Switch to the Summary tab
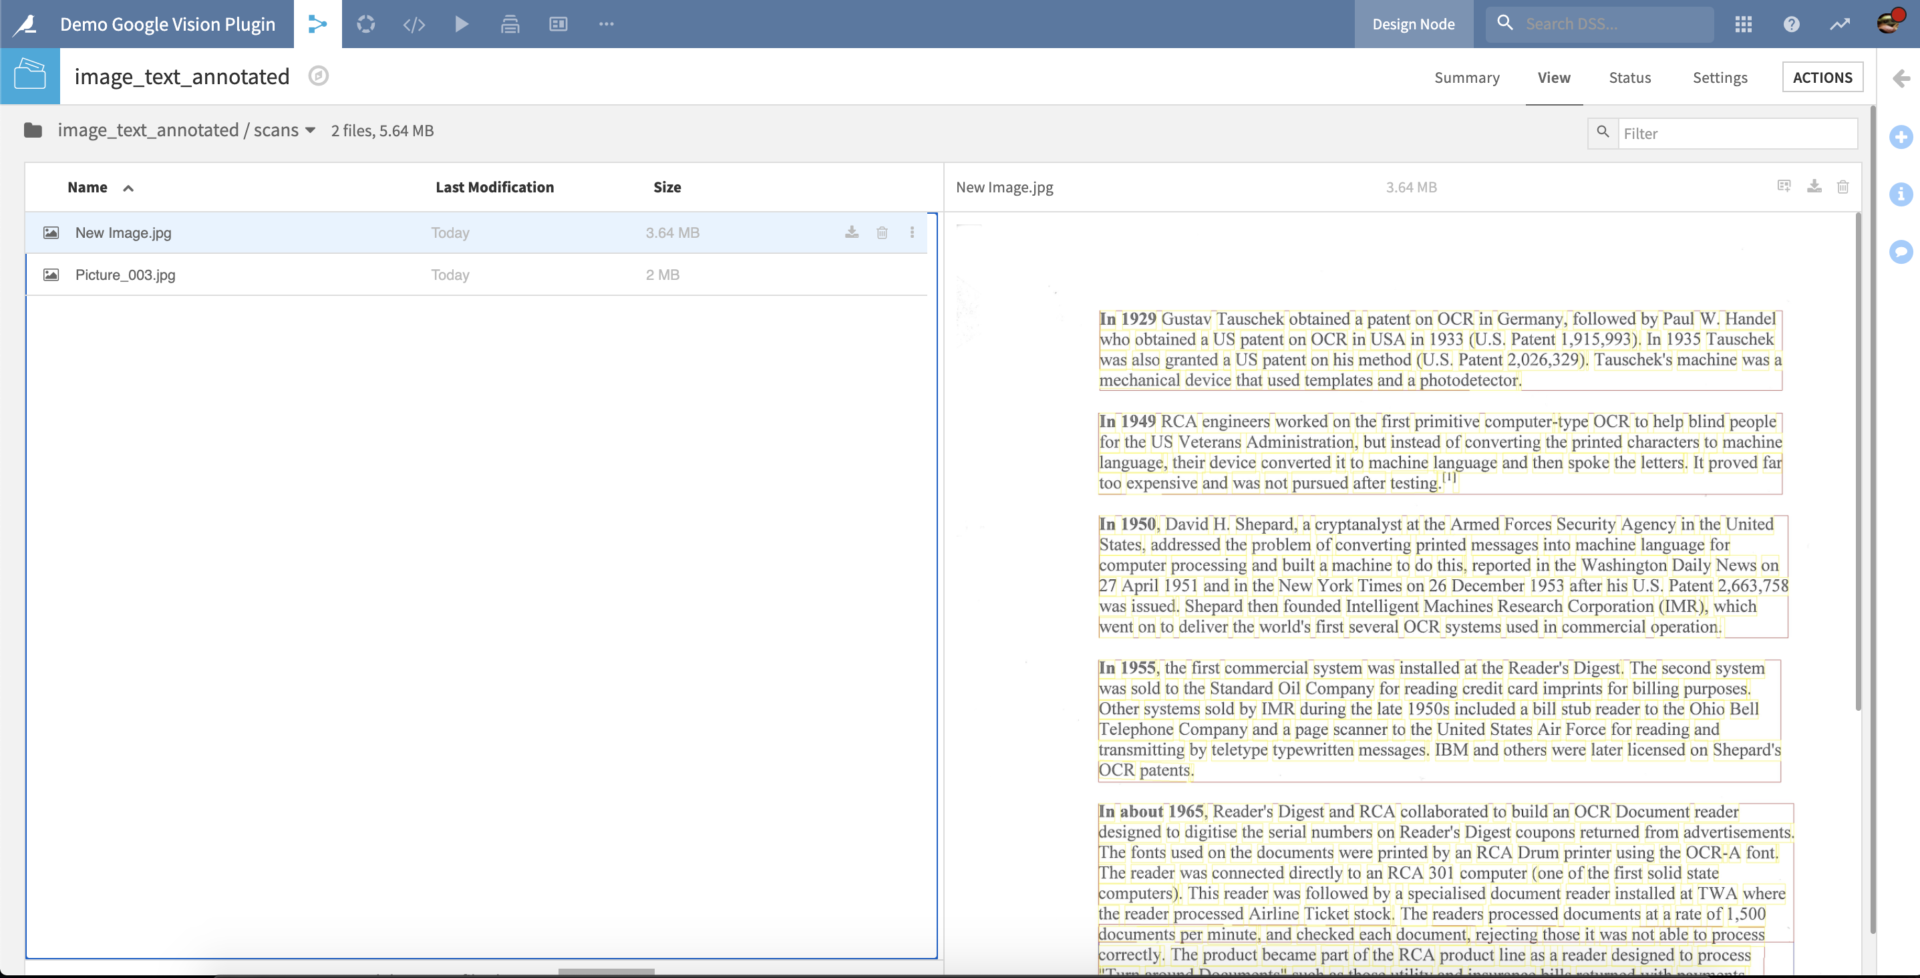 point(1466,77)
